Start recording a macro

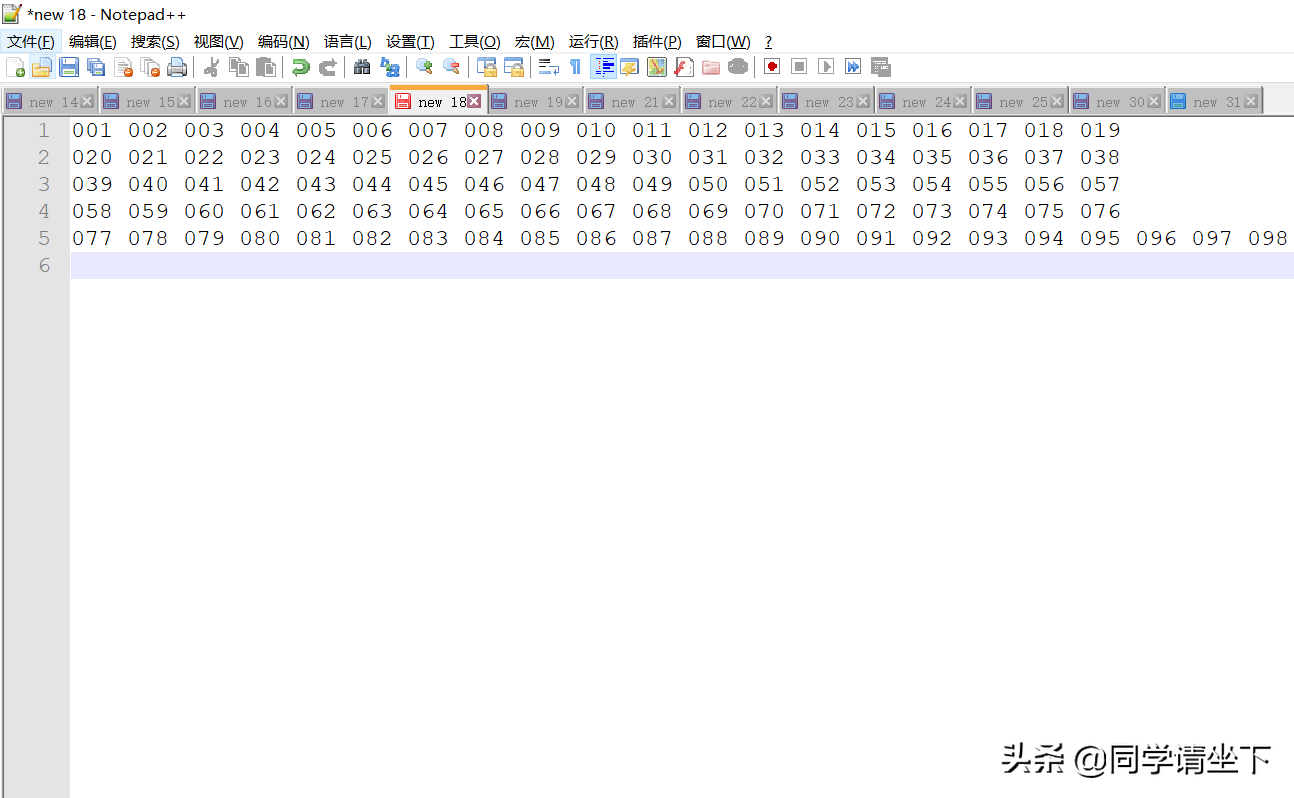(x=771, y=67)
